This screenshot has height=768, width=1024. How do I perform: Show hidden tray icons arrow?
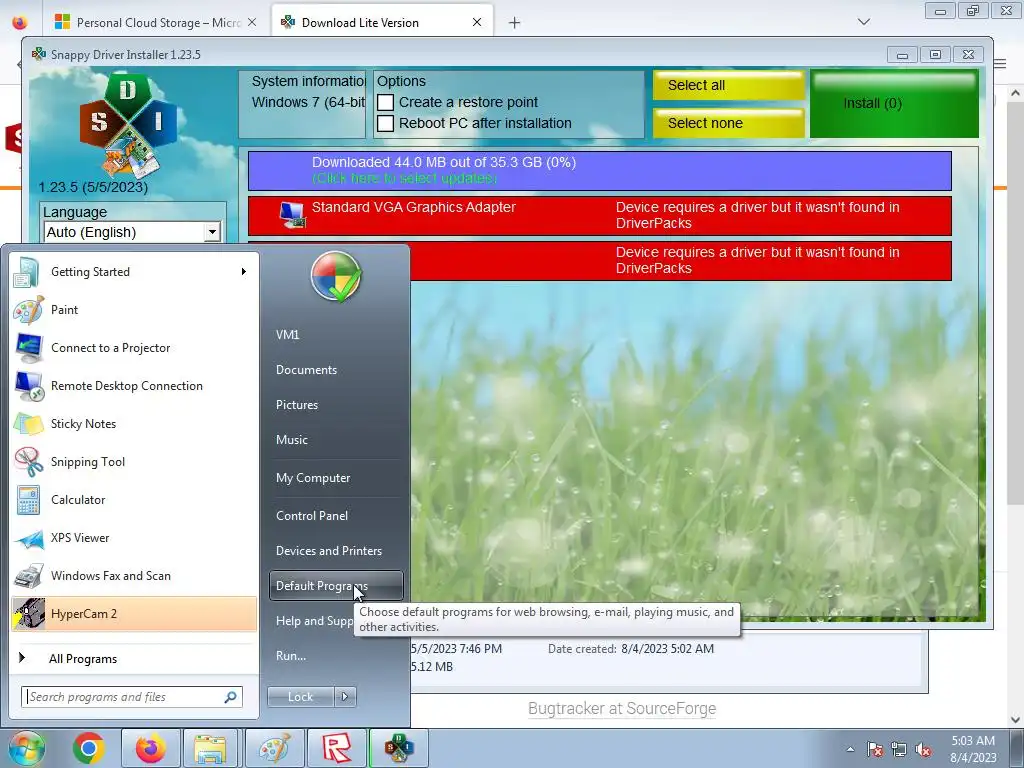pyautogui.click(x=850, y=749)
